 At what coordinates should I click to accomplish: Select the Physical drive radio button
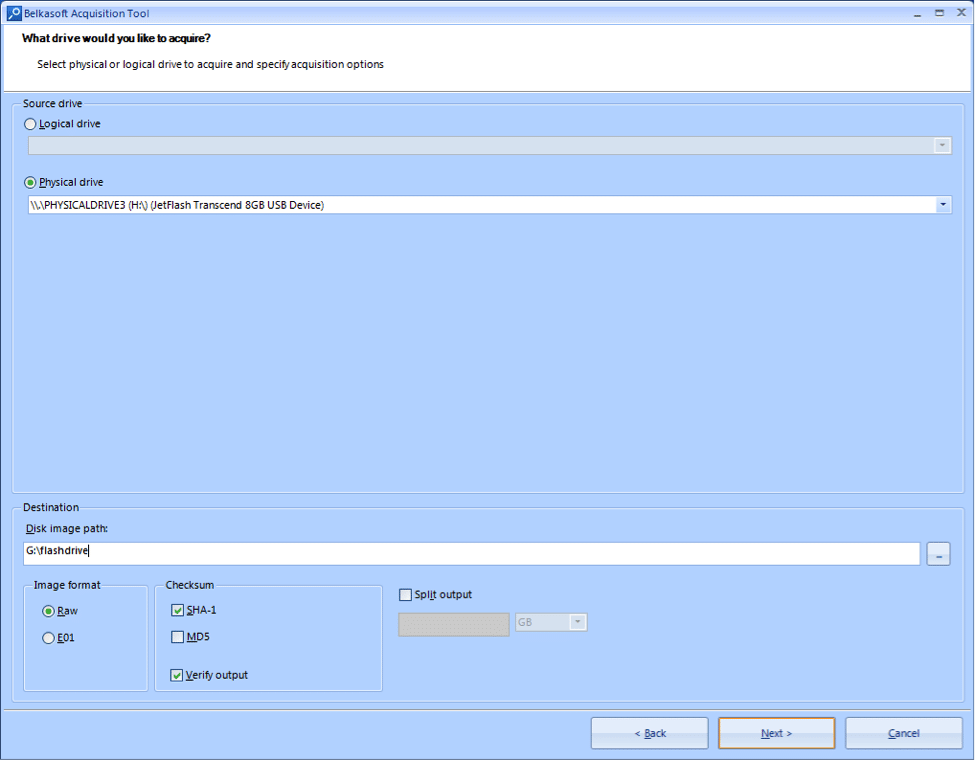pos(30,183)
